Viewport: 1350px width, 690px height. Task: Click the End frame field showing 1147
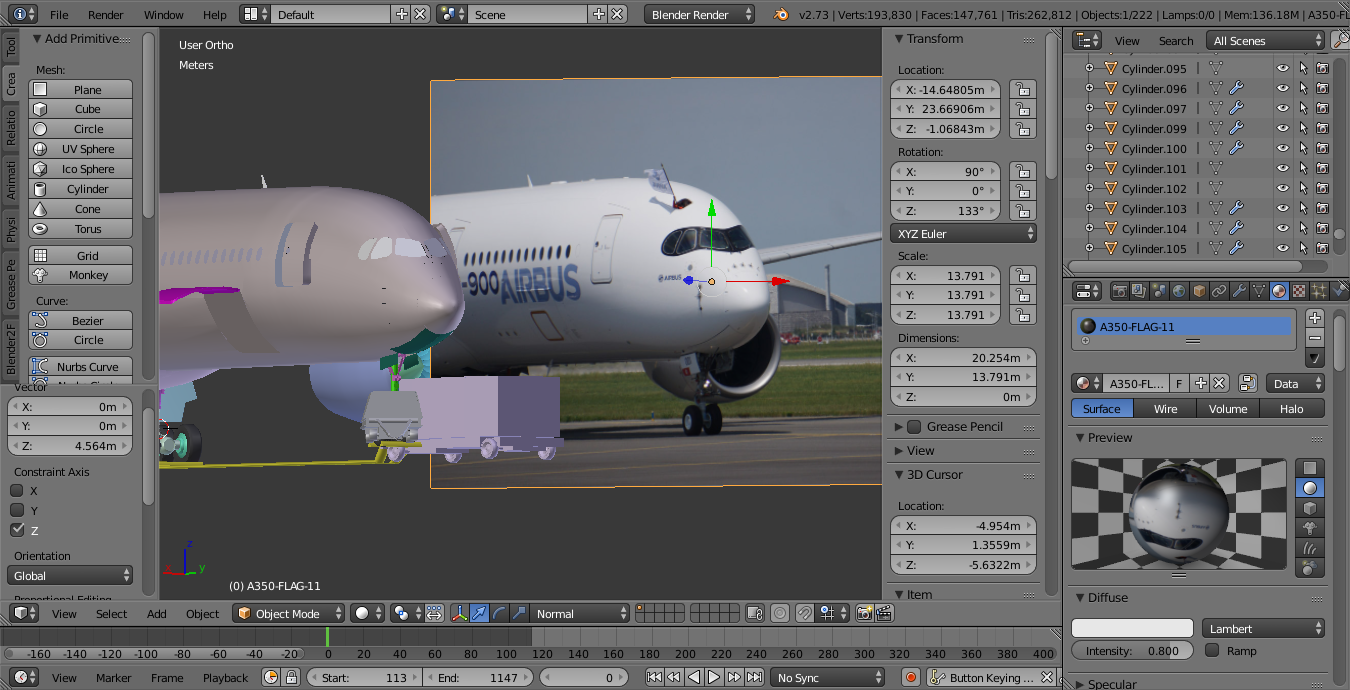(480, 677)
